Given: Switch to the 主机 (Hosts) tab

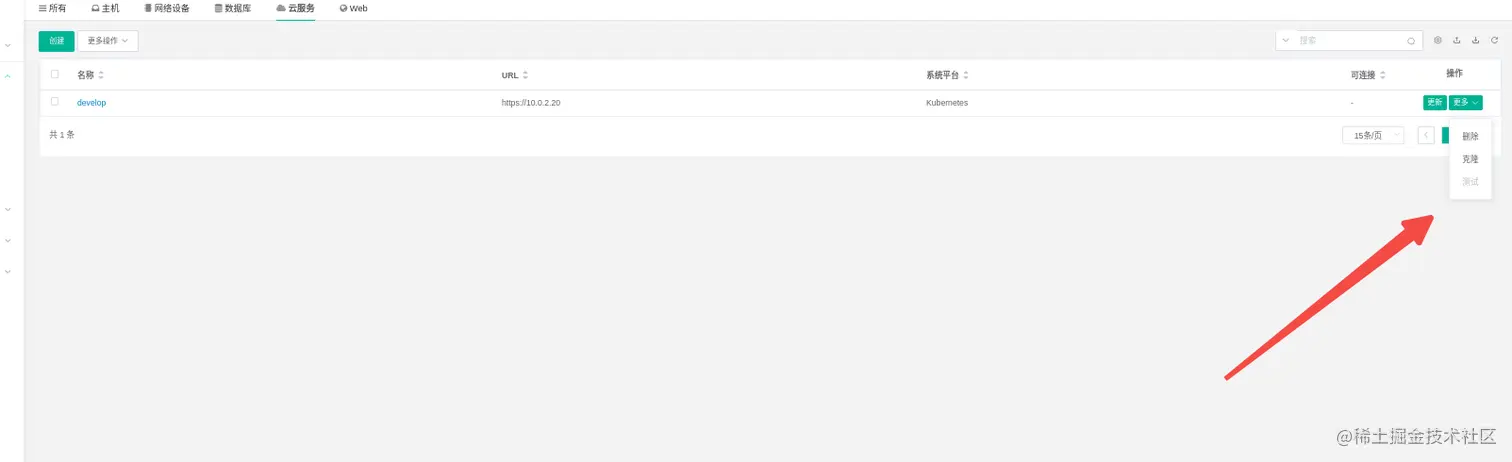Looking at the screenshot, I should [x=105, y=8].
